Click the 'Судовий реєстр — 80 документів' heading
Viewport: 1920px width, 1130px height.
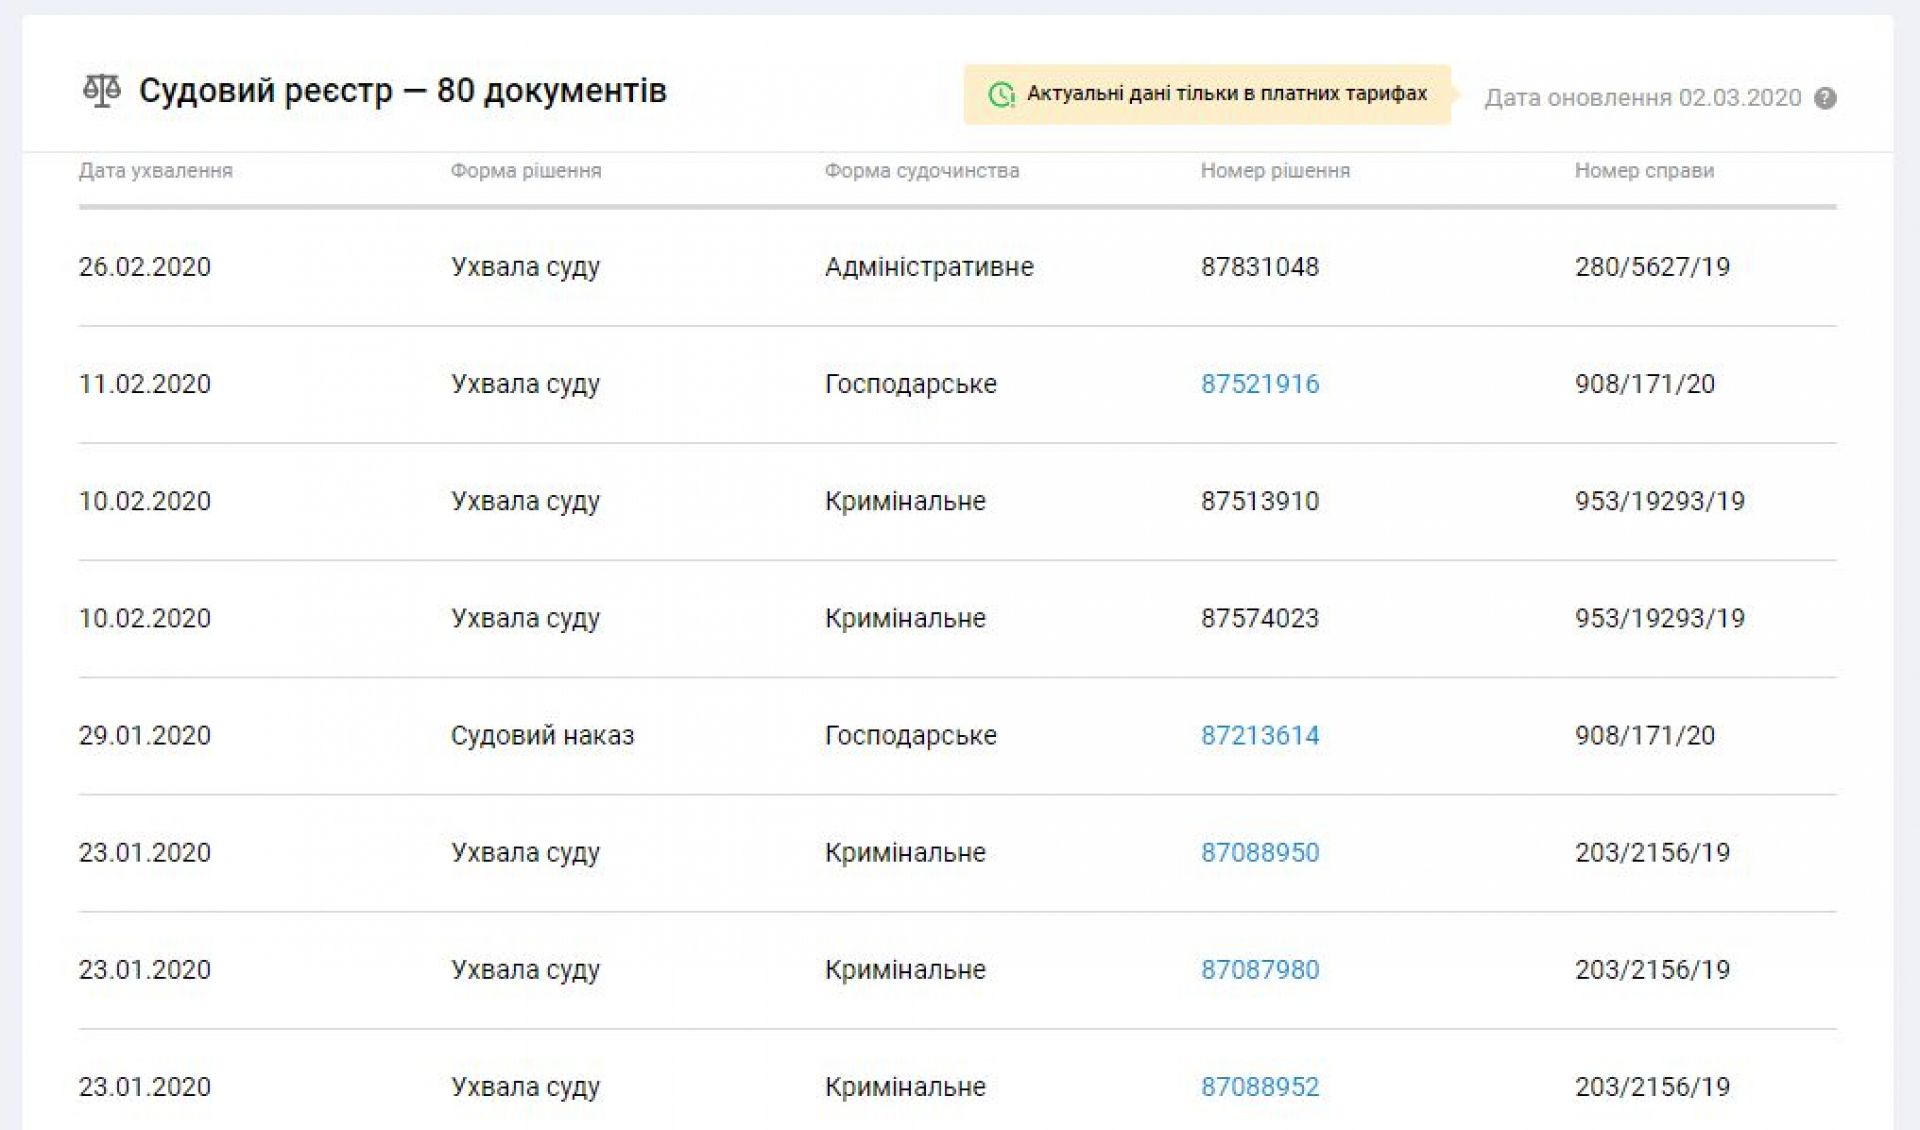(x=402, y=91)
